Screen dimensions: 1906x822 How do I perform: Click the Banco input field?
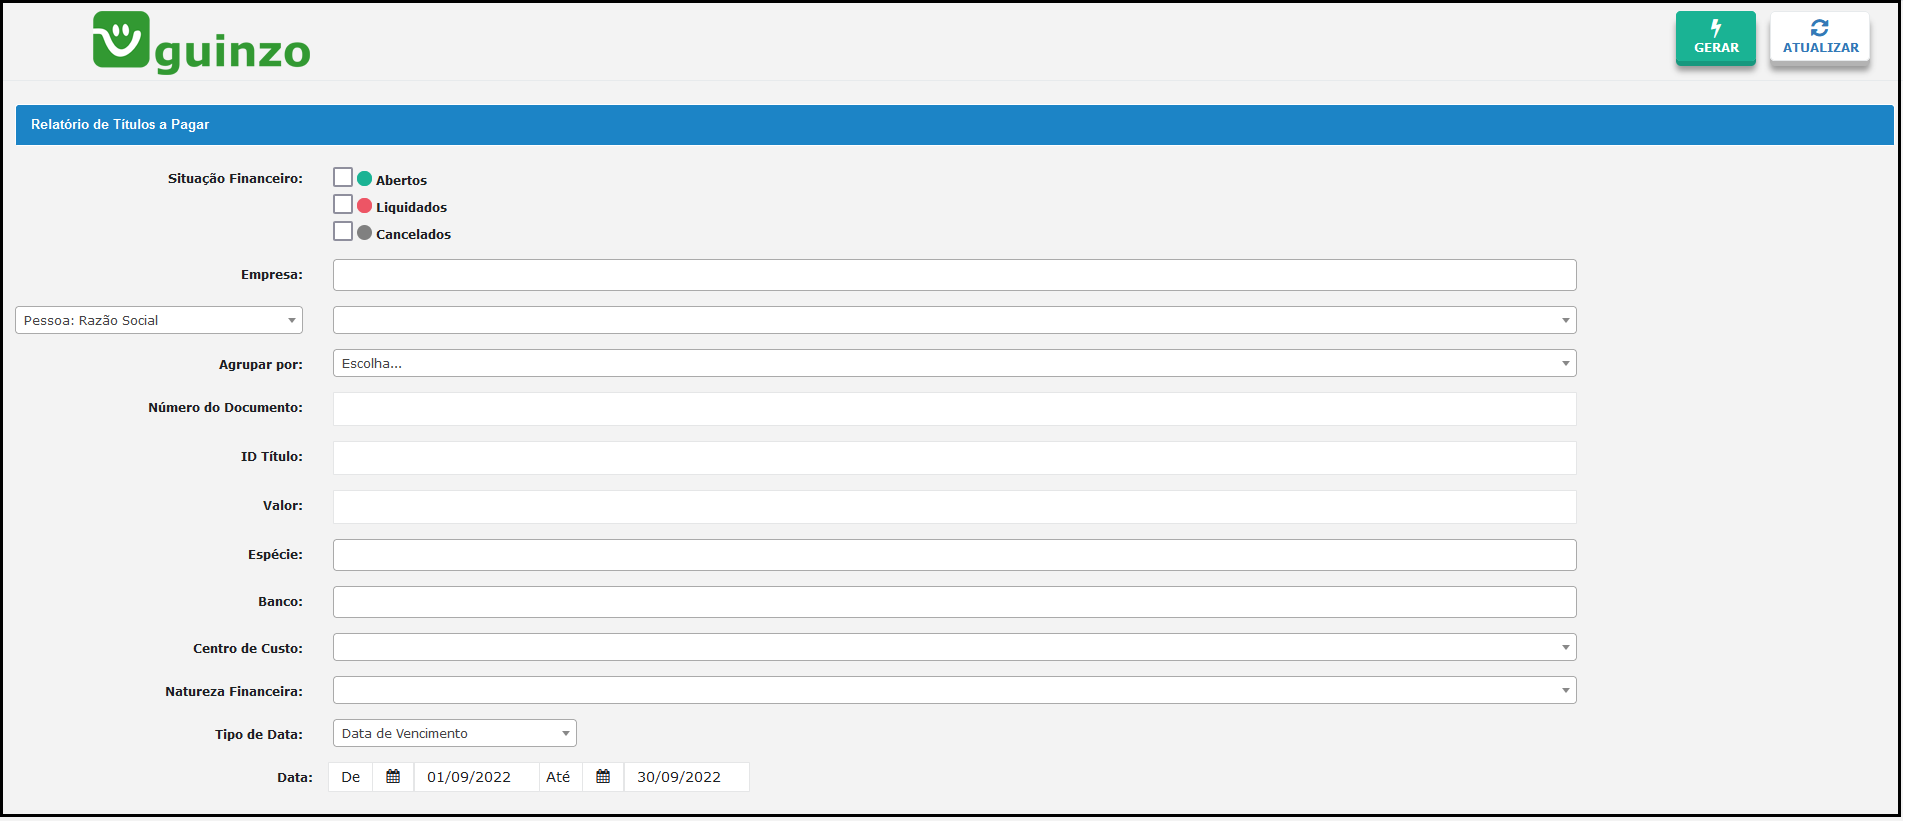(954, 602)
